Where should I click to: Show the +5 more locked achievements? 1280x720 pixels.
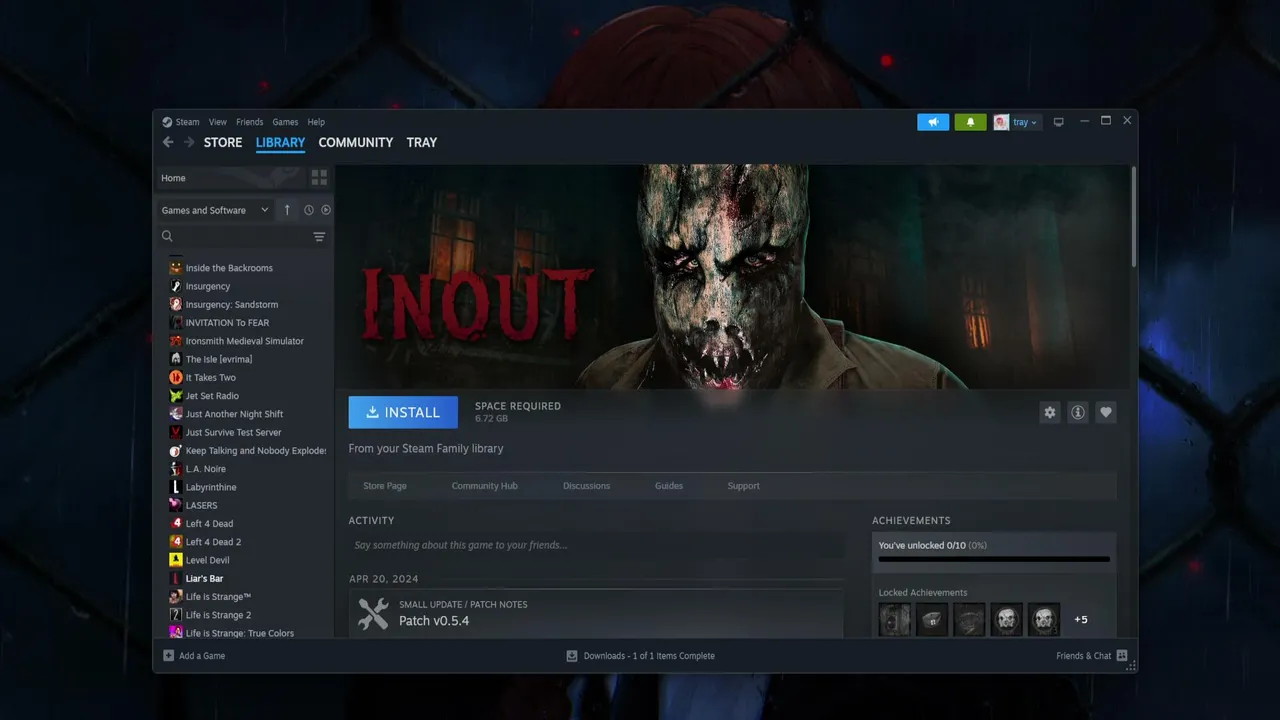1081,620
